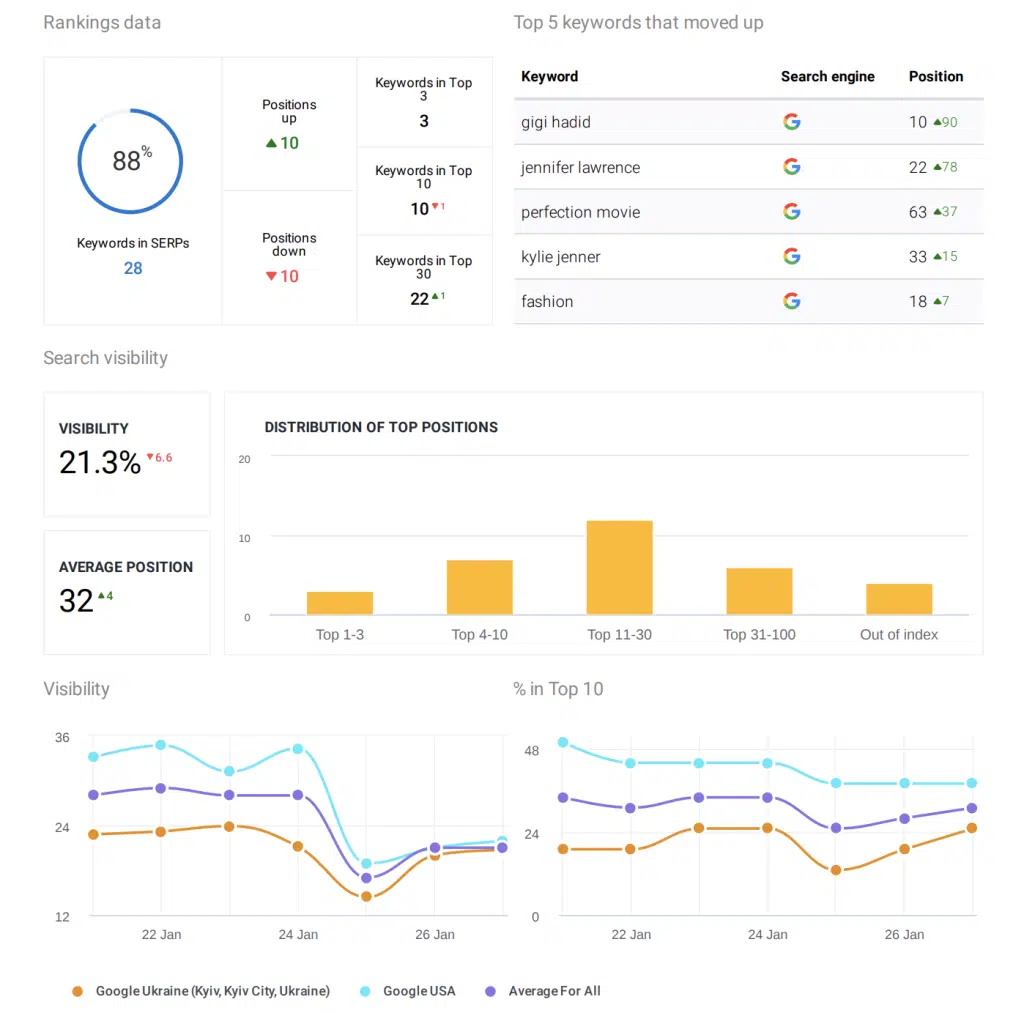This screenshot has height=1013, width=1024.
Task: Click the average position value 32
Action: (x=76, y=601)
